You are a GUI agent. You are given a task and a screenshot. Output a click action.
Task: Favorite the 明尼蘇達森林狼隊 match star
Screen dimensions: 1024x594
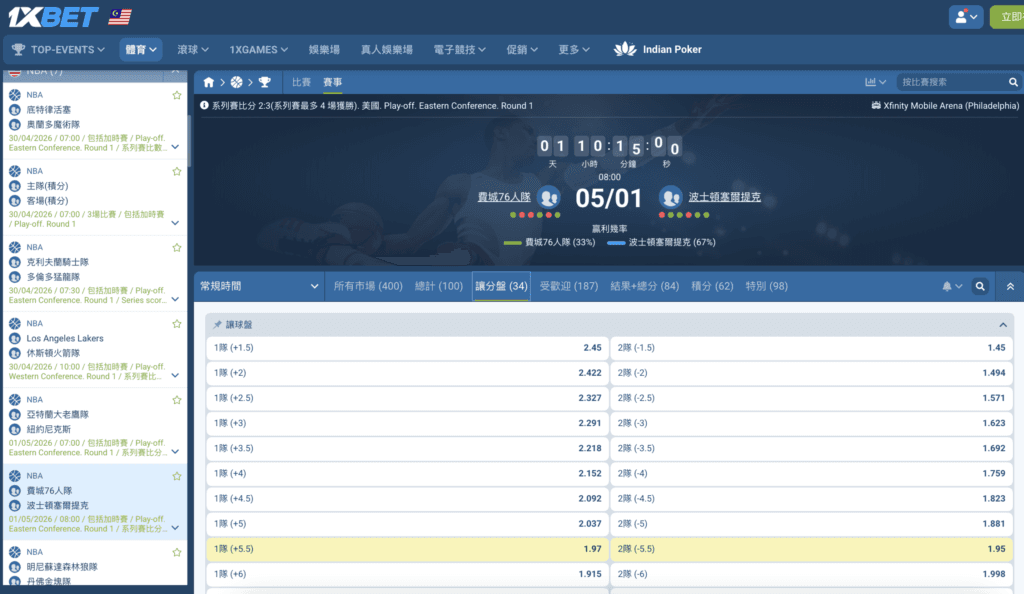tap(176, 552)
